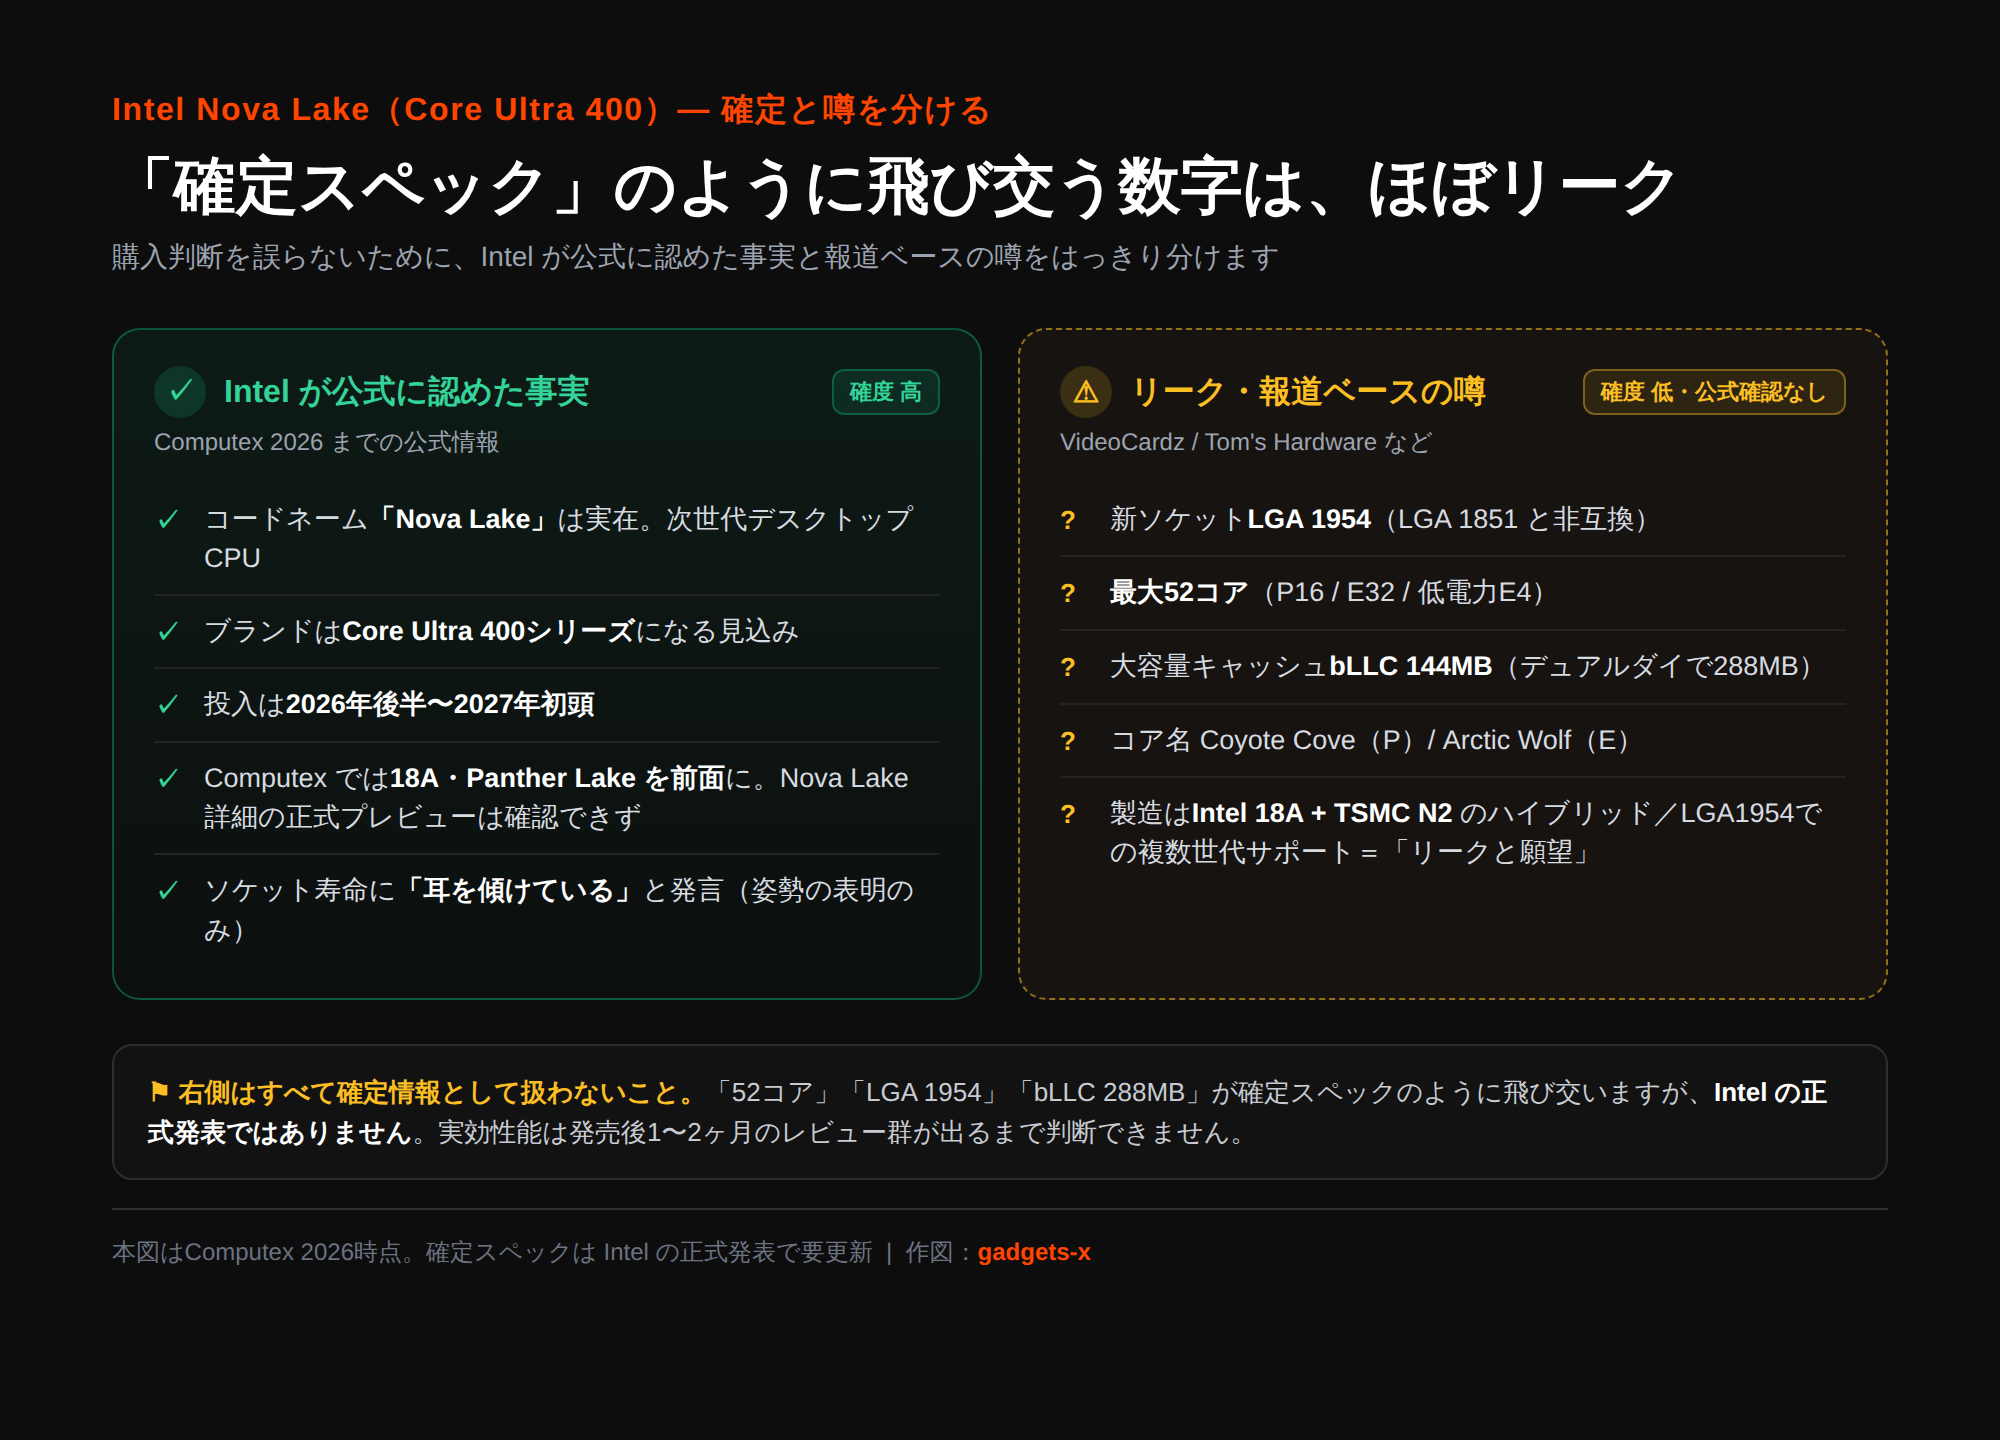Click the question mark beside Intel 18A + TSMC N2
The width and height of the screenshot is (2000, 1440).
[1068, 814]
